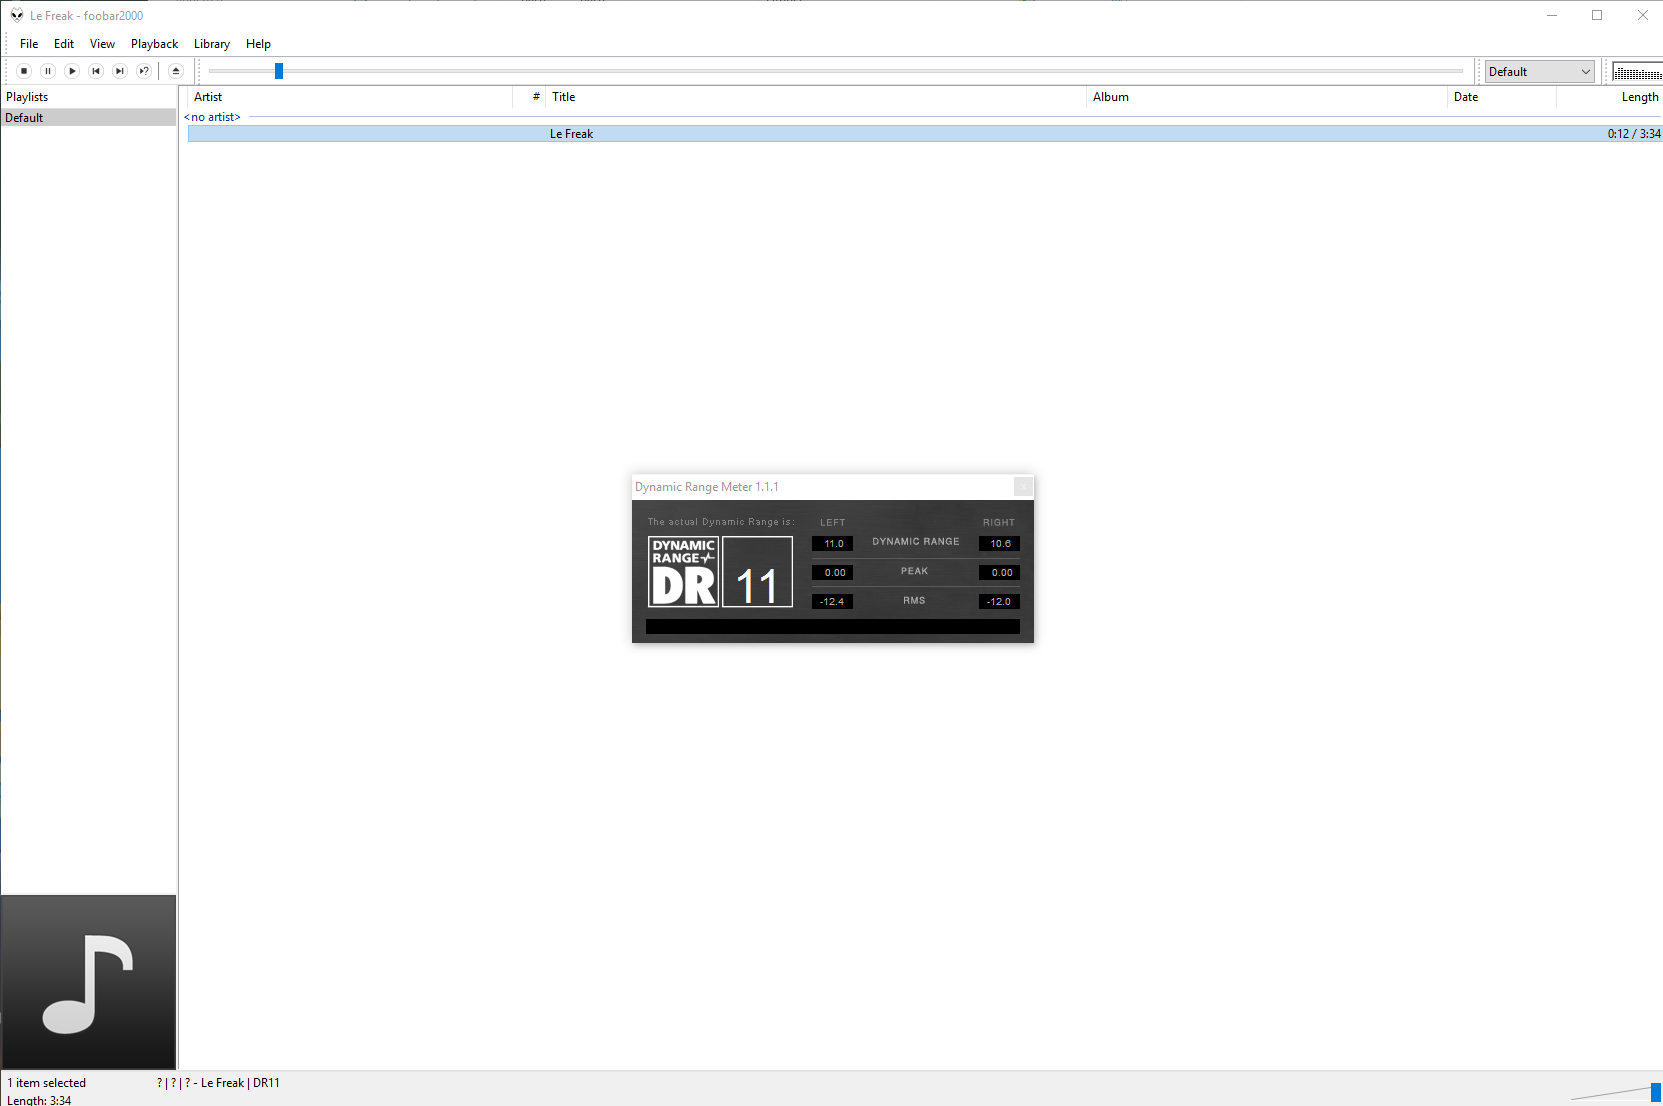Sort by the Artist column header

click(350, 97)
